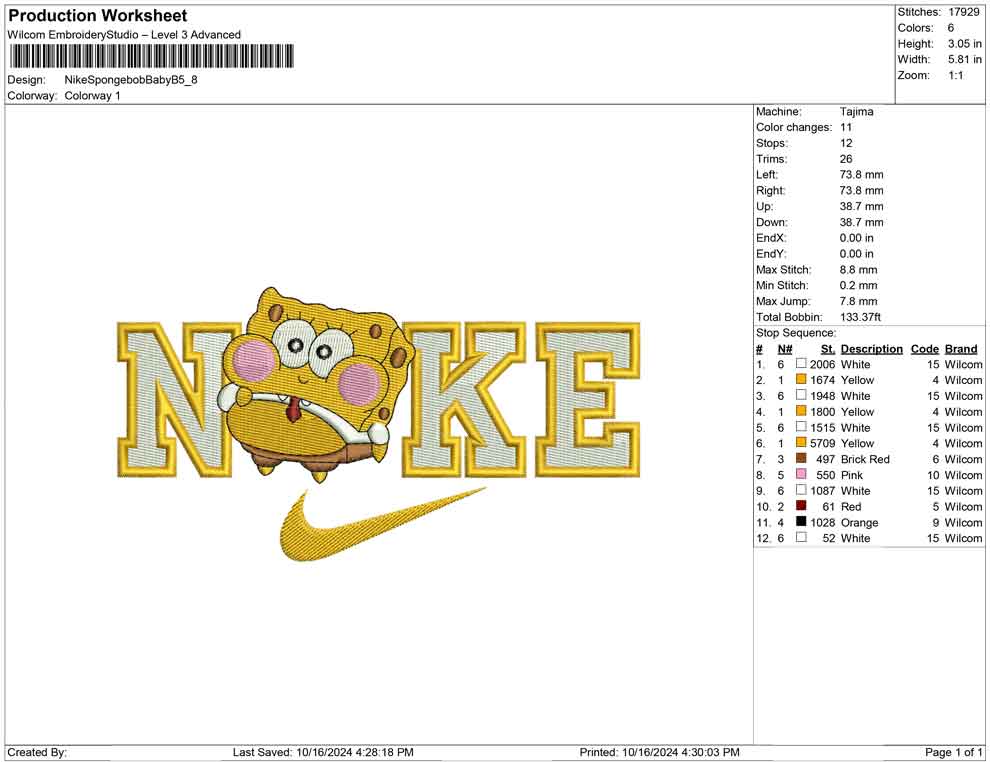Click design name NikeSpongebobBabyB5_8

point(131,80)
